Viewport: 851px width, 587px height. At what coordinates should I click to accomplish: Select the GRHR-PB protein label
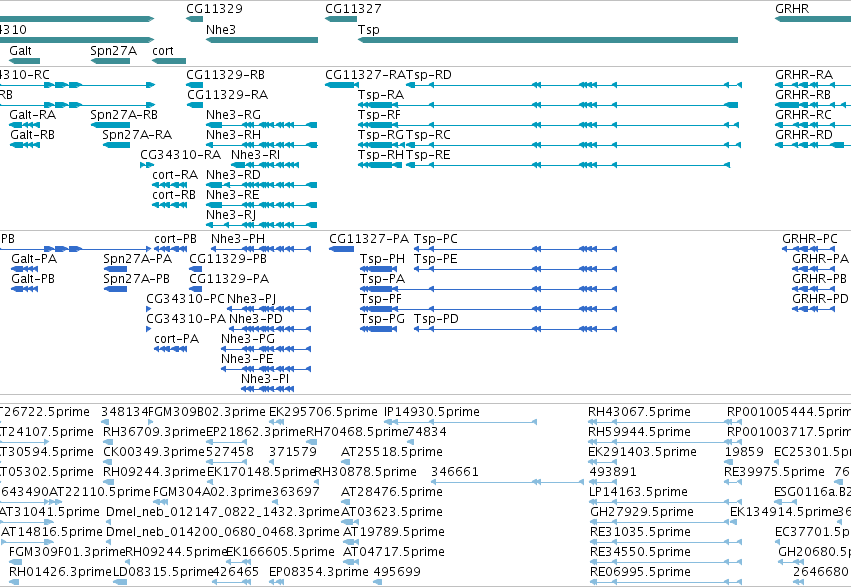pos(820,279)
